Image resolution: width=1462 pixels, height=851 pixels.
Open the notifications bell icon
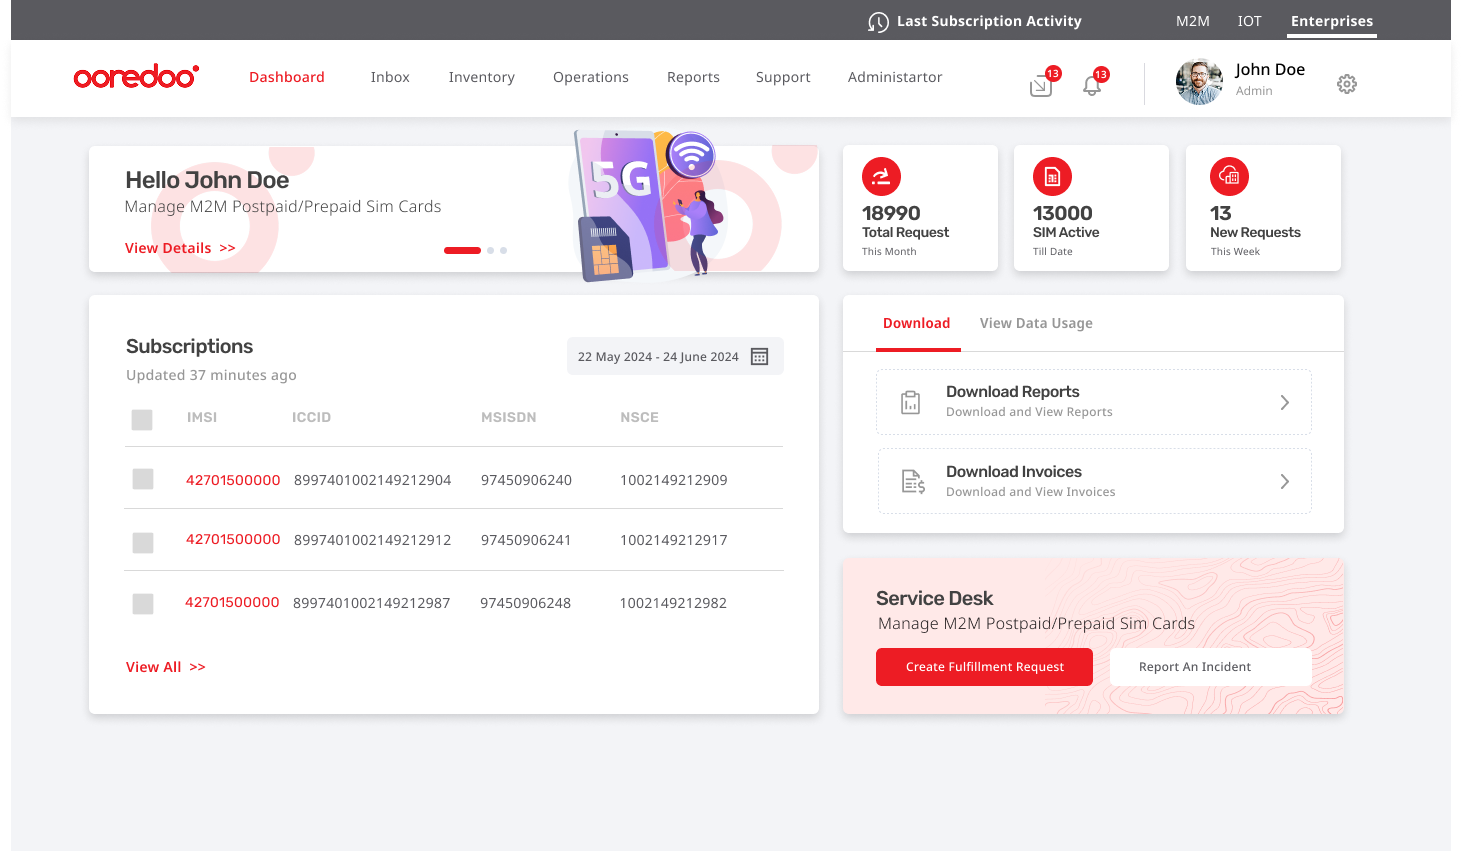[1092, 86]
